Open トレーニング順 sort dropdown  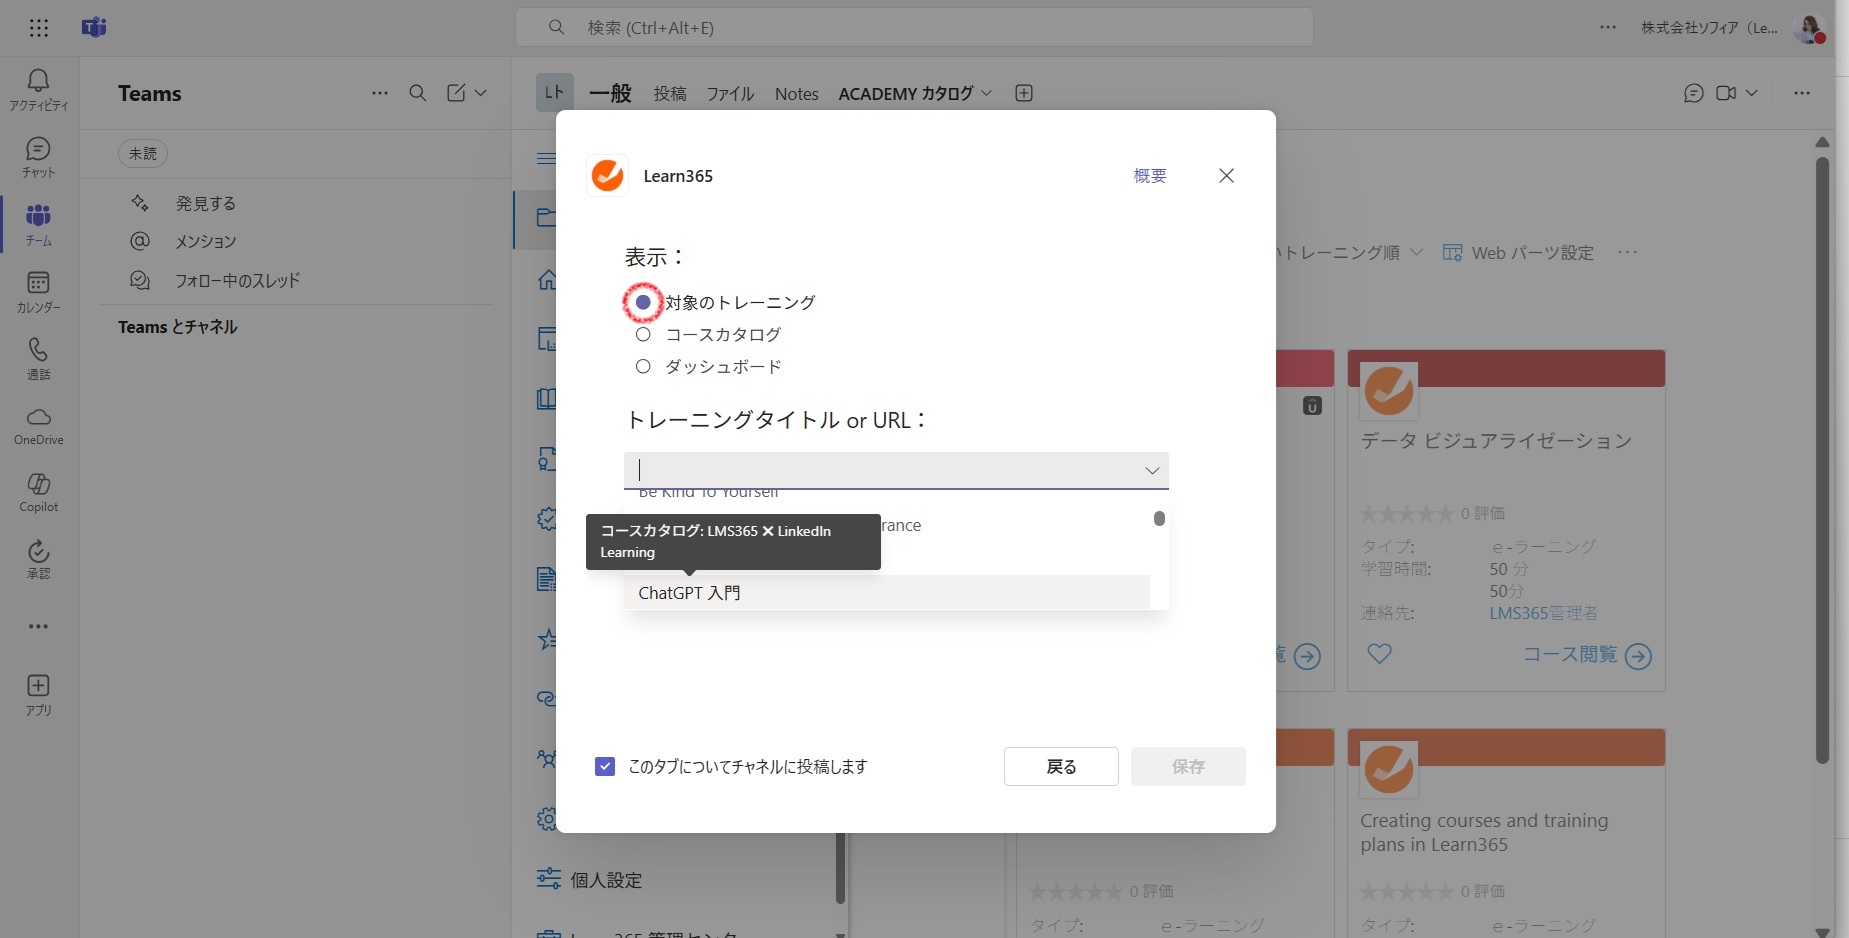(x=1349, y=253)
